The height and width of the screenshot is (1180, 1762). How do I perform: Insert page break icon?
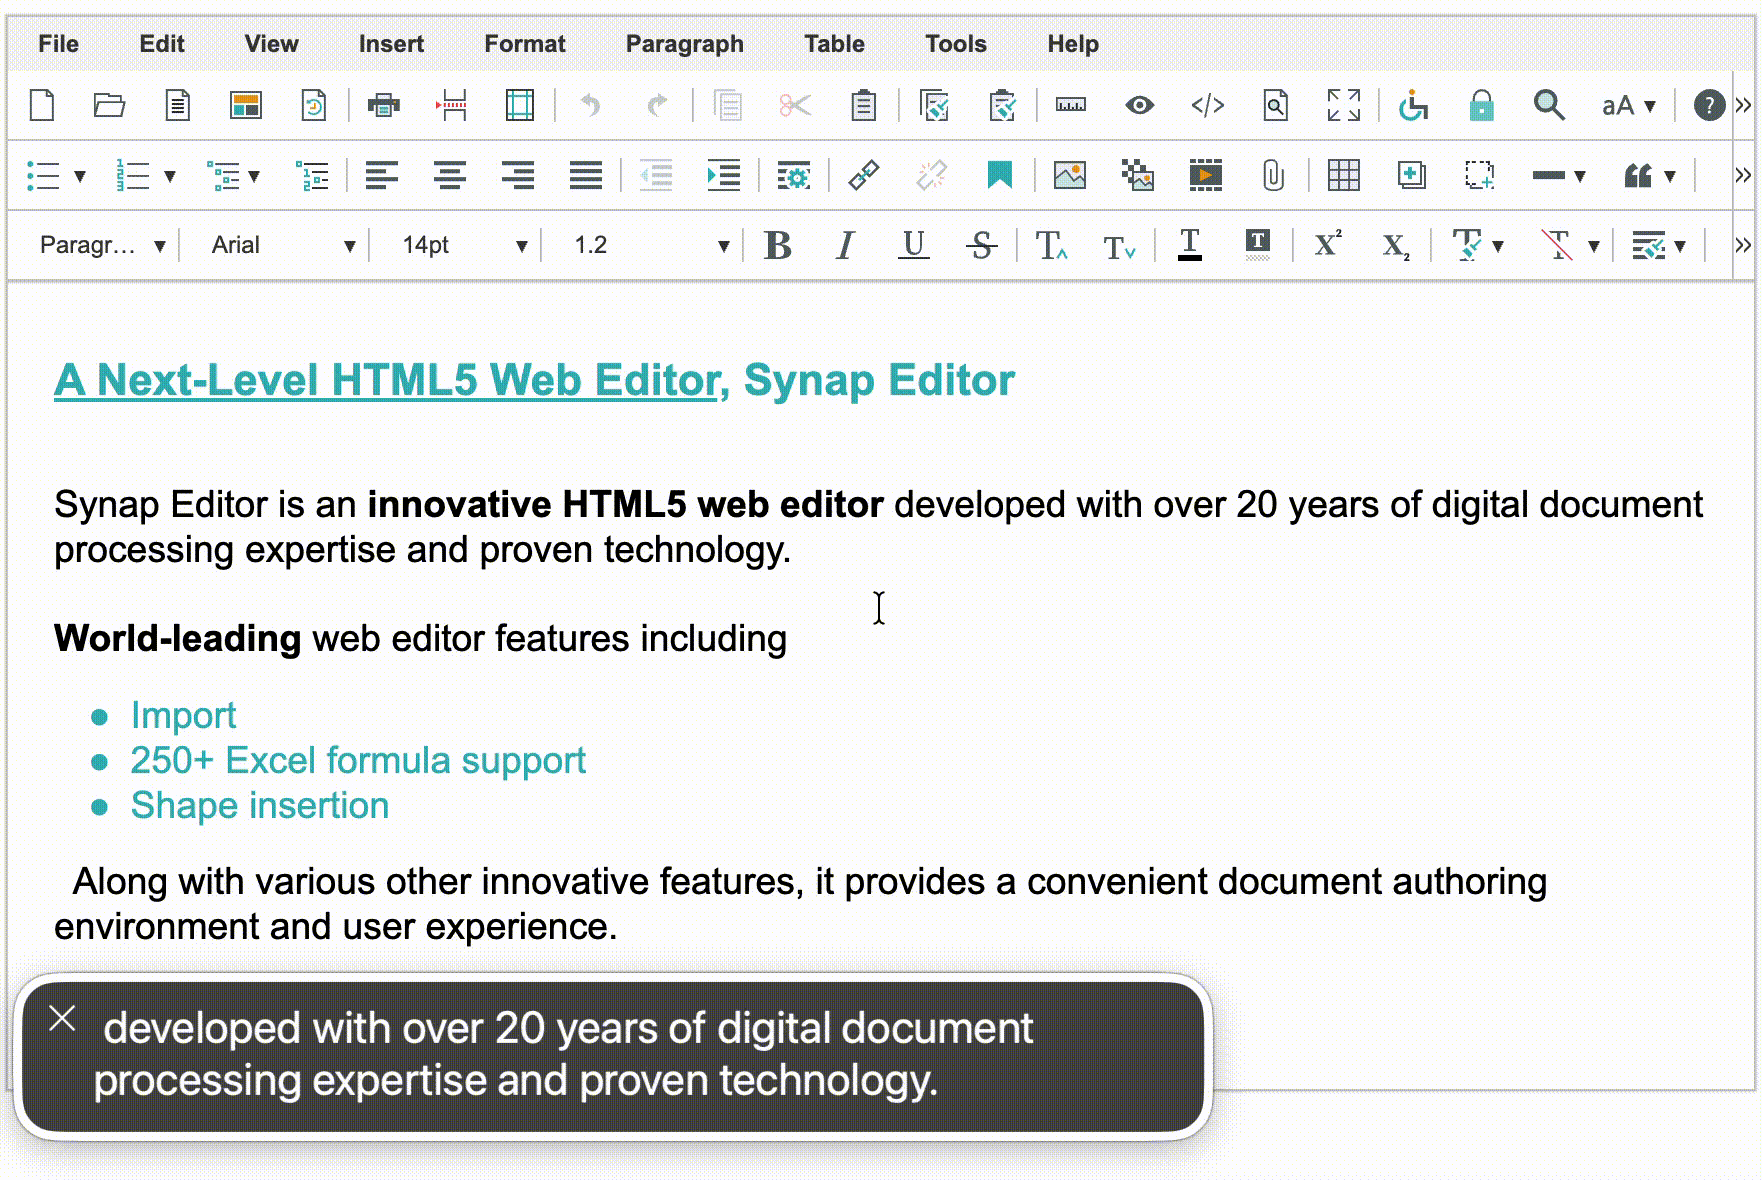pyautogui.click(x=451, y=105)
